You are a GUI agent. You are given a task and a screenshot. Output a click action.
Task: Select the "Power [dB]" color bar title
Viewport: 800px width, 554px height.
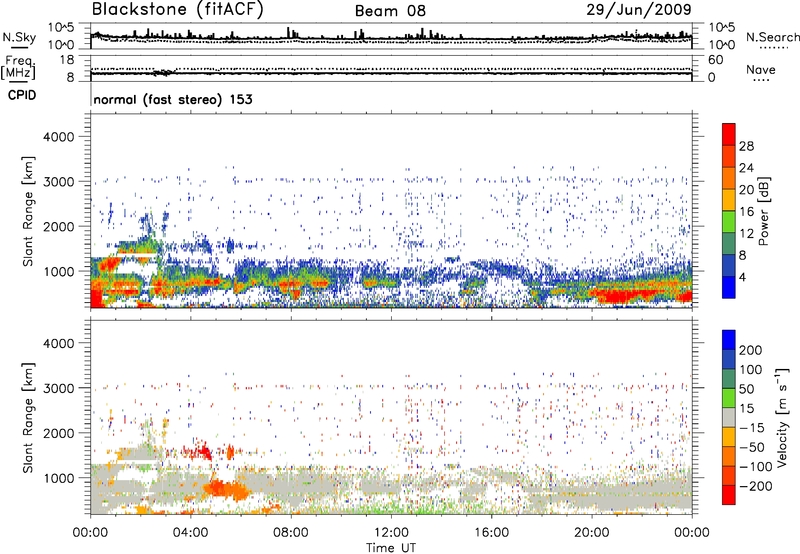764,211
